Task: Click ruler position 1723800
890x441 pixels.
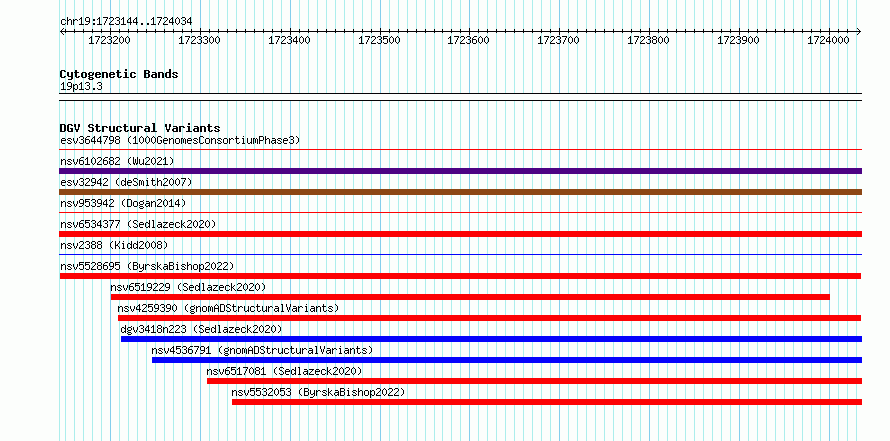Action: [649, 40]
